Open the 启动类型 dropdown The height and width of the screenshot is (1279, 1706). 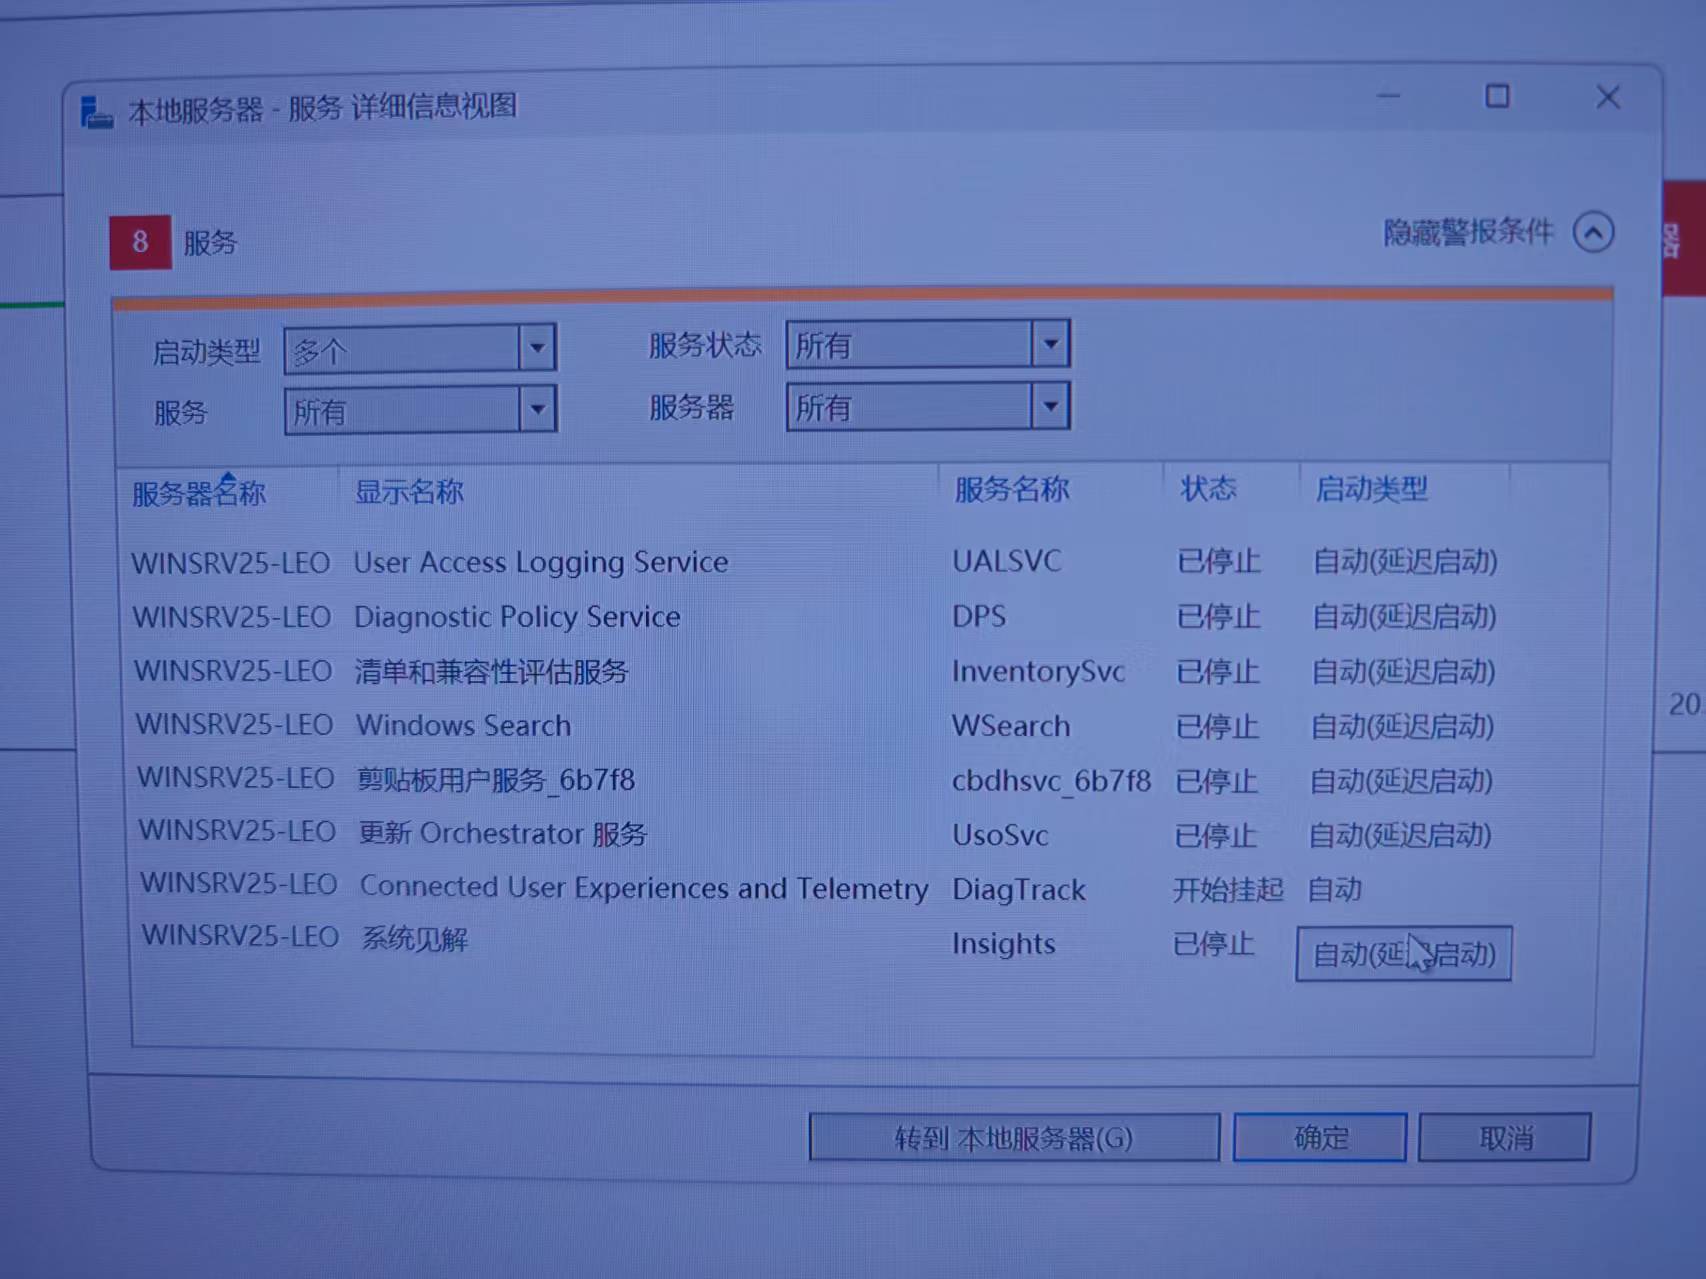pos(537,349)
